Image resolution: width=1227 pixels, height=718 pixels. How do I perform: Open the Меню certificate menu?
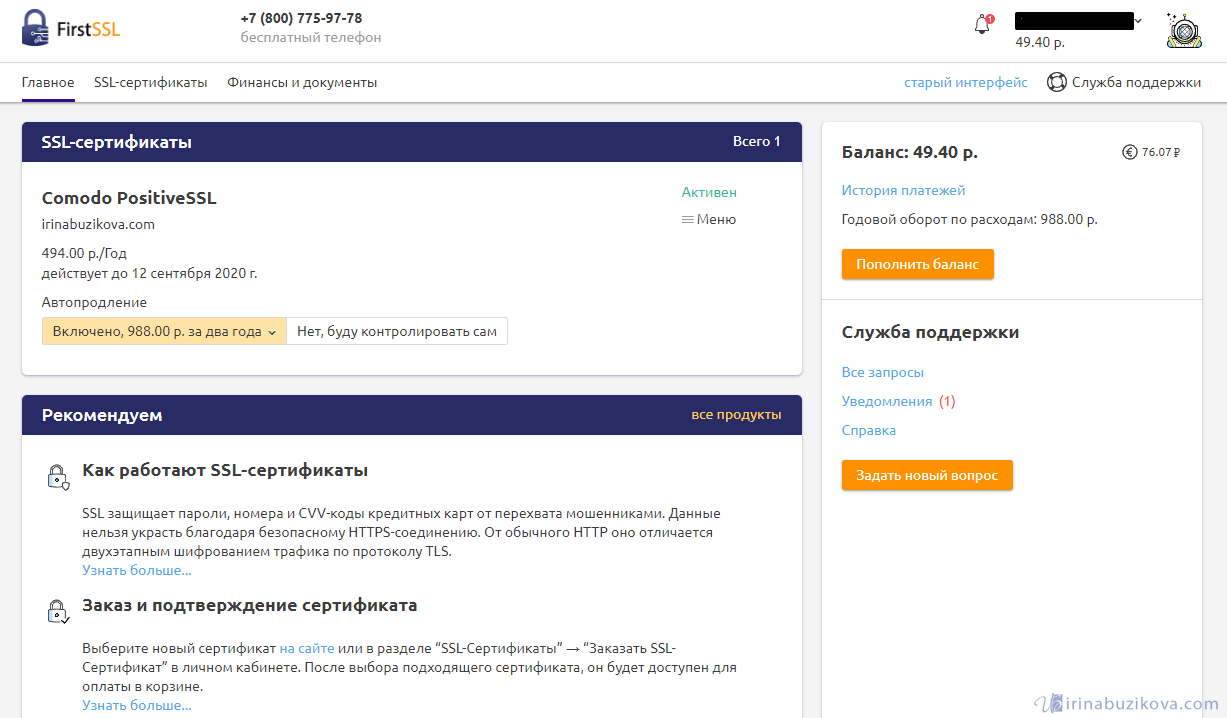pyautogui.click(x=716, y=220)
